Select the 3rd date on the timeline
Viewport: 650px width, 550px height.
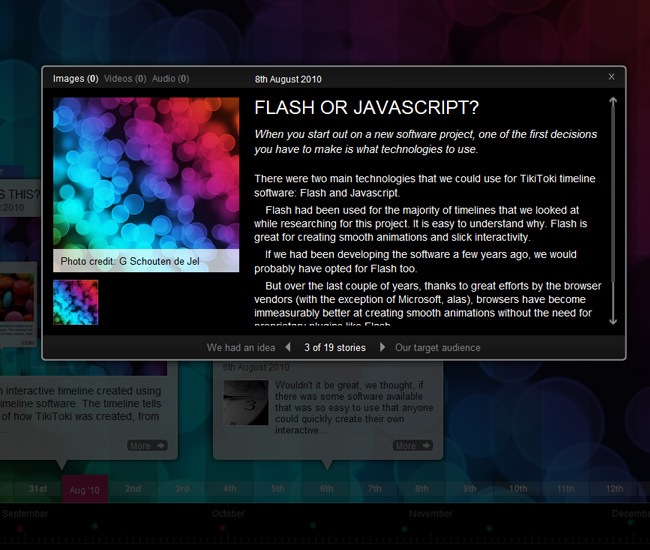pos(182,489)
